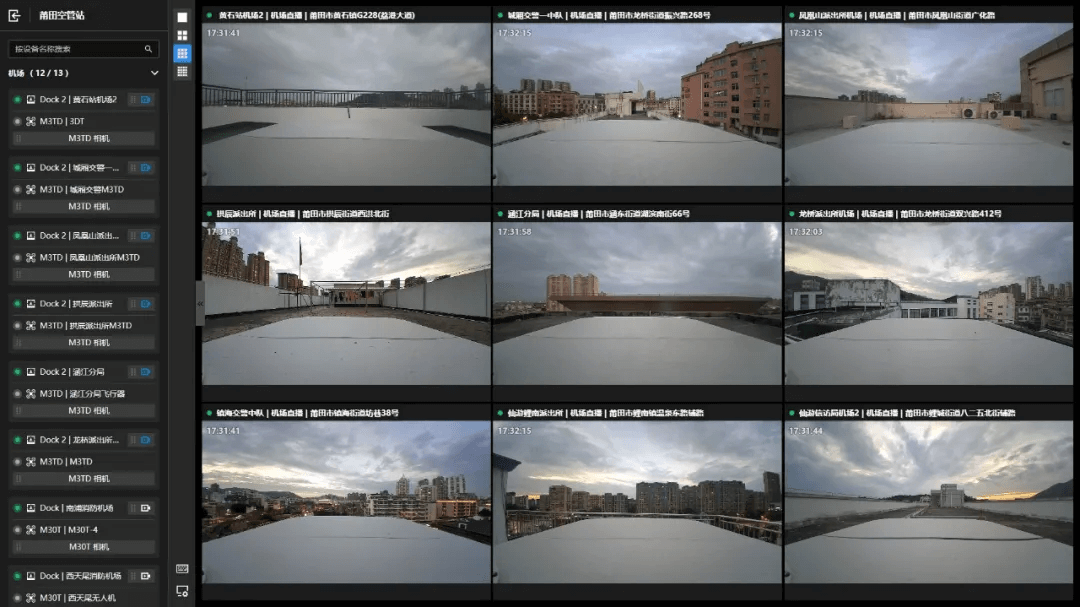This screenshot has height=607, width=1080.
Task: Click the dock icon for Dock 2 拱辰派出所
Action: tap(30, 304)
